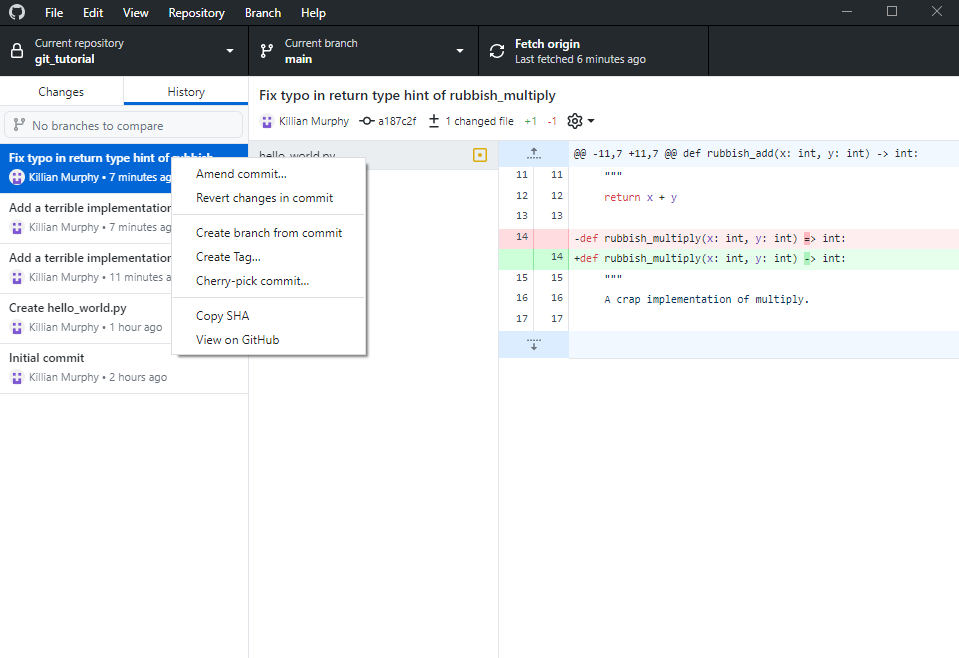Open the View menu

pos(135,13)
